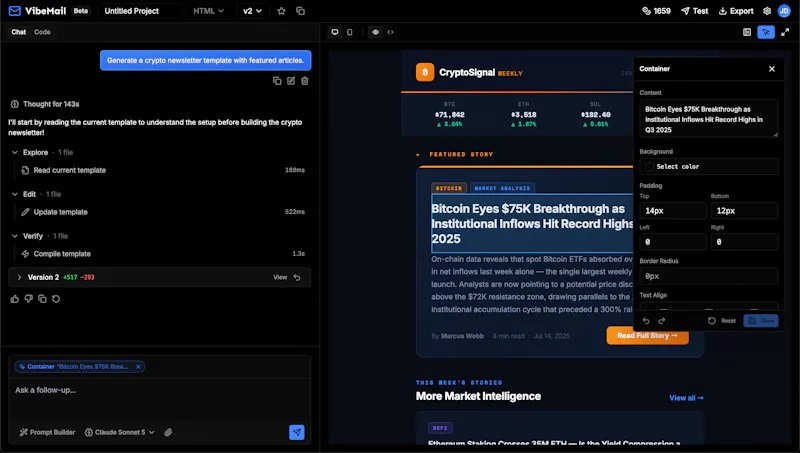Screen dimensions: 800x453
Task: Edit the Untitled Project name field
Action: click(140, 11)
